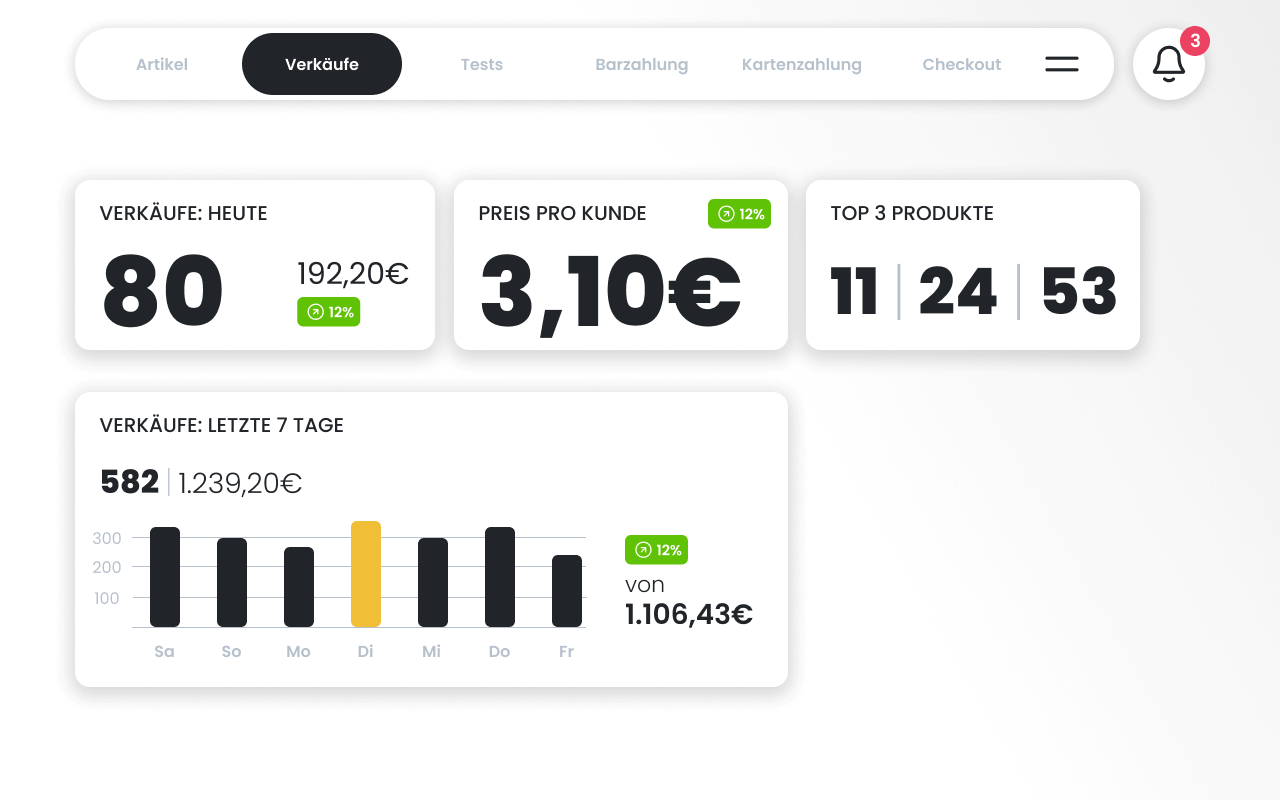Click top product number 11
The height and width of the screenshot is (800, 1280).
(x=854, y=292)
